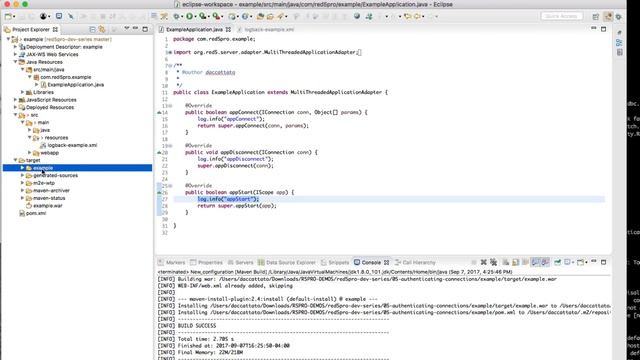The height and width of the screenshot is (360, 640).
Task: Collapse the resources folder
Action: point(30,138)
